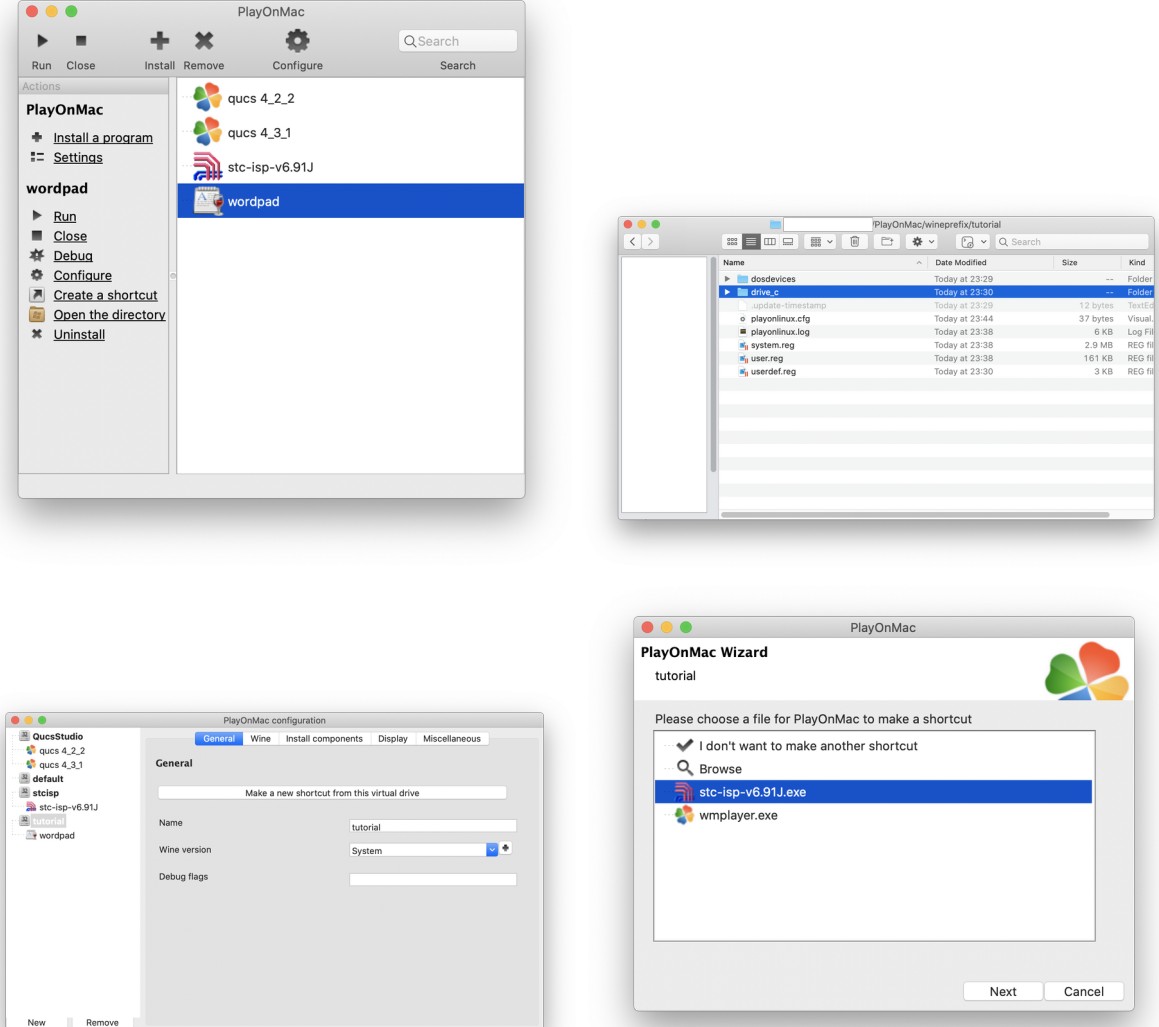Click Next button in PlayOnMac Wizard

[x=1002, y=992]
